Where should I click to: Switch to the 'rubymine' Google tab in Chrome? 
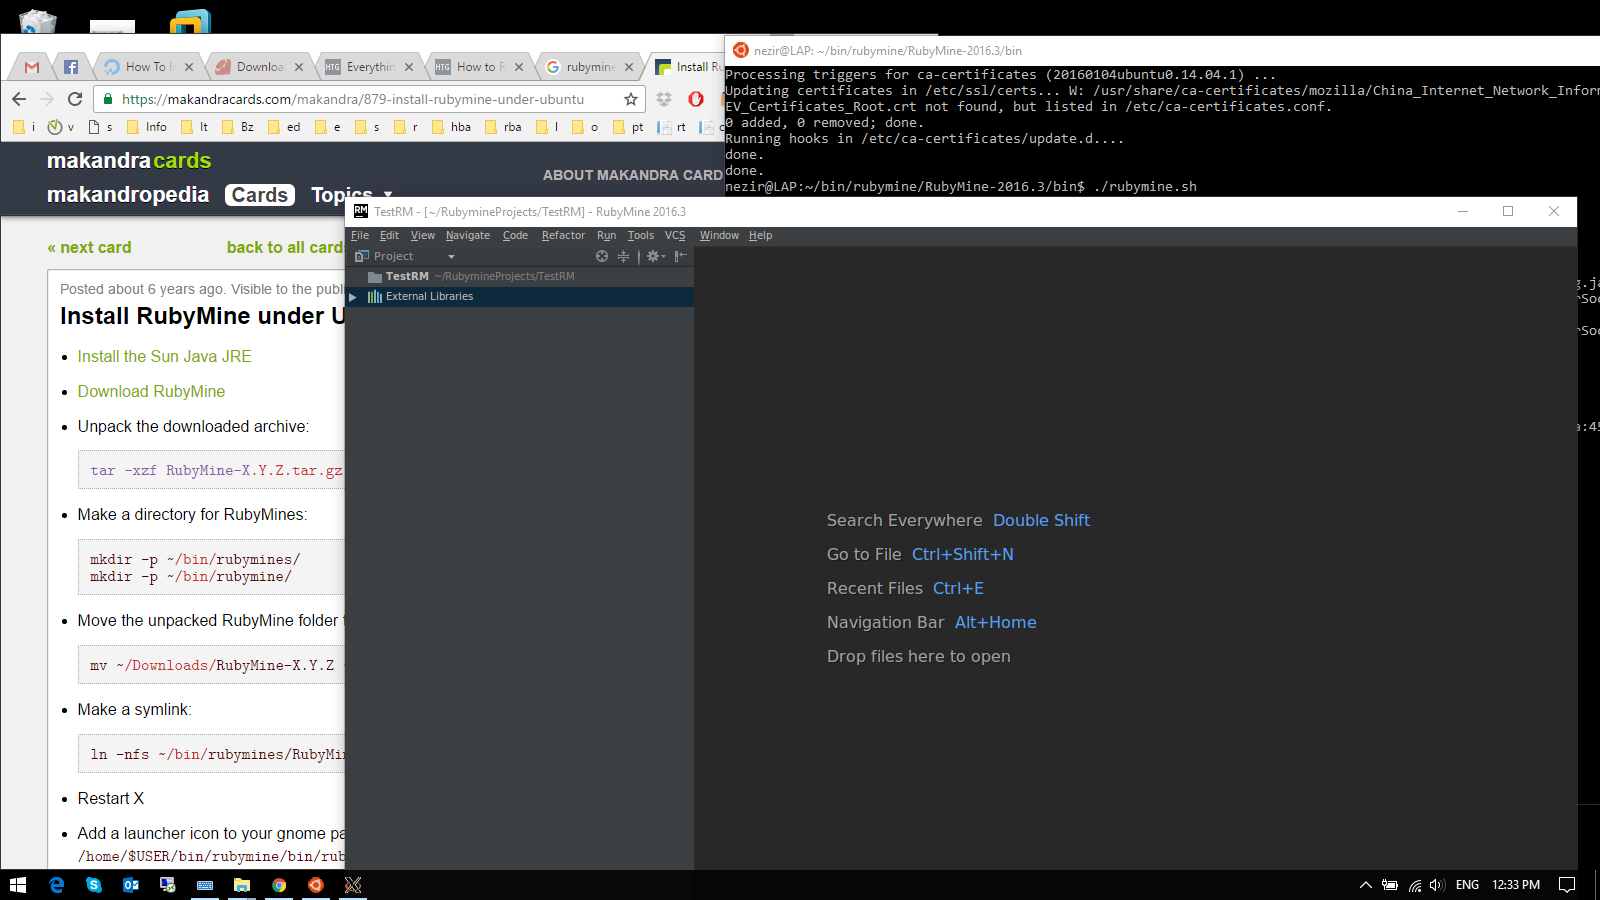point(589,67)
